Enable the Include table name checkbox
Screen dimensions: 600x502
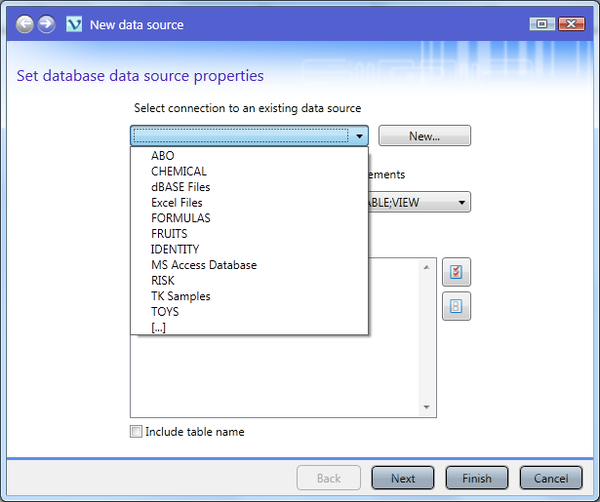click(136, 432)
